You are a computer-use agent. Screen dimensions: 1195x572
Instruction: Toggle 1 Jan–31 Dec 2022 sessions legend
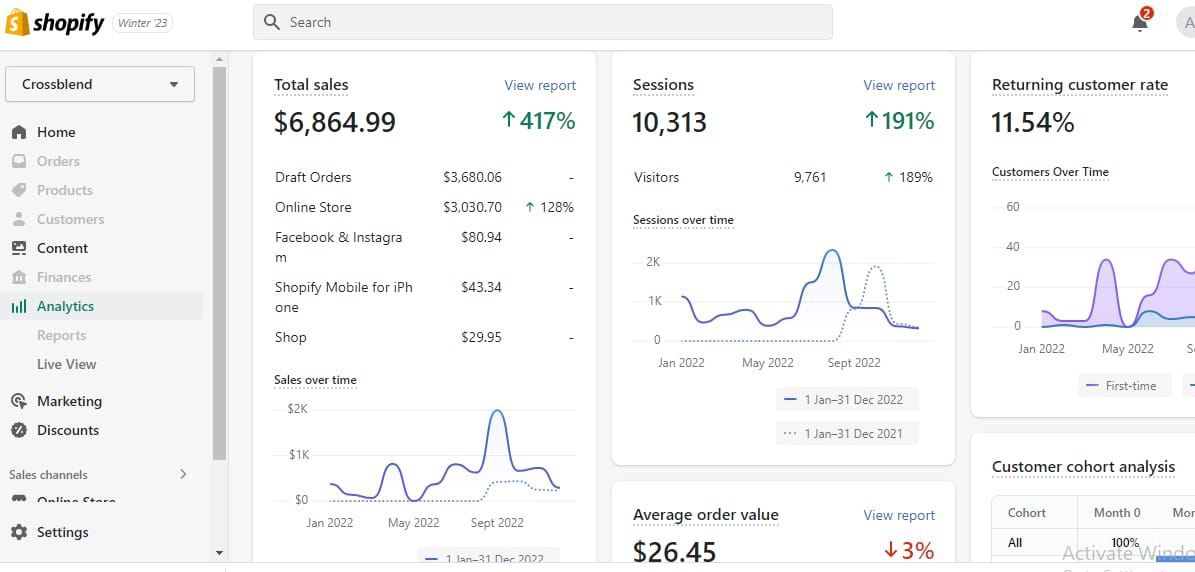847,399
